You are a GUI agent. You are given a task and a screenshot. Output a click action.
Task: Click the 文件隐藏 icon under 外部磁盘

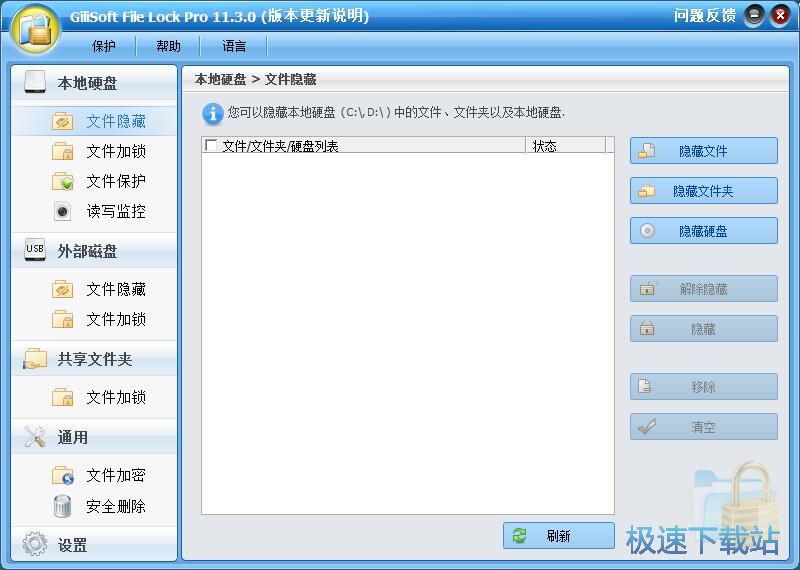point(63,289)
